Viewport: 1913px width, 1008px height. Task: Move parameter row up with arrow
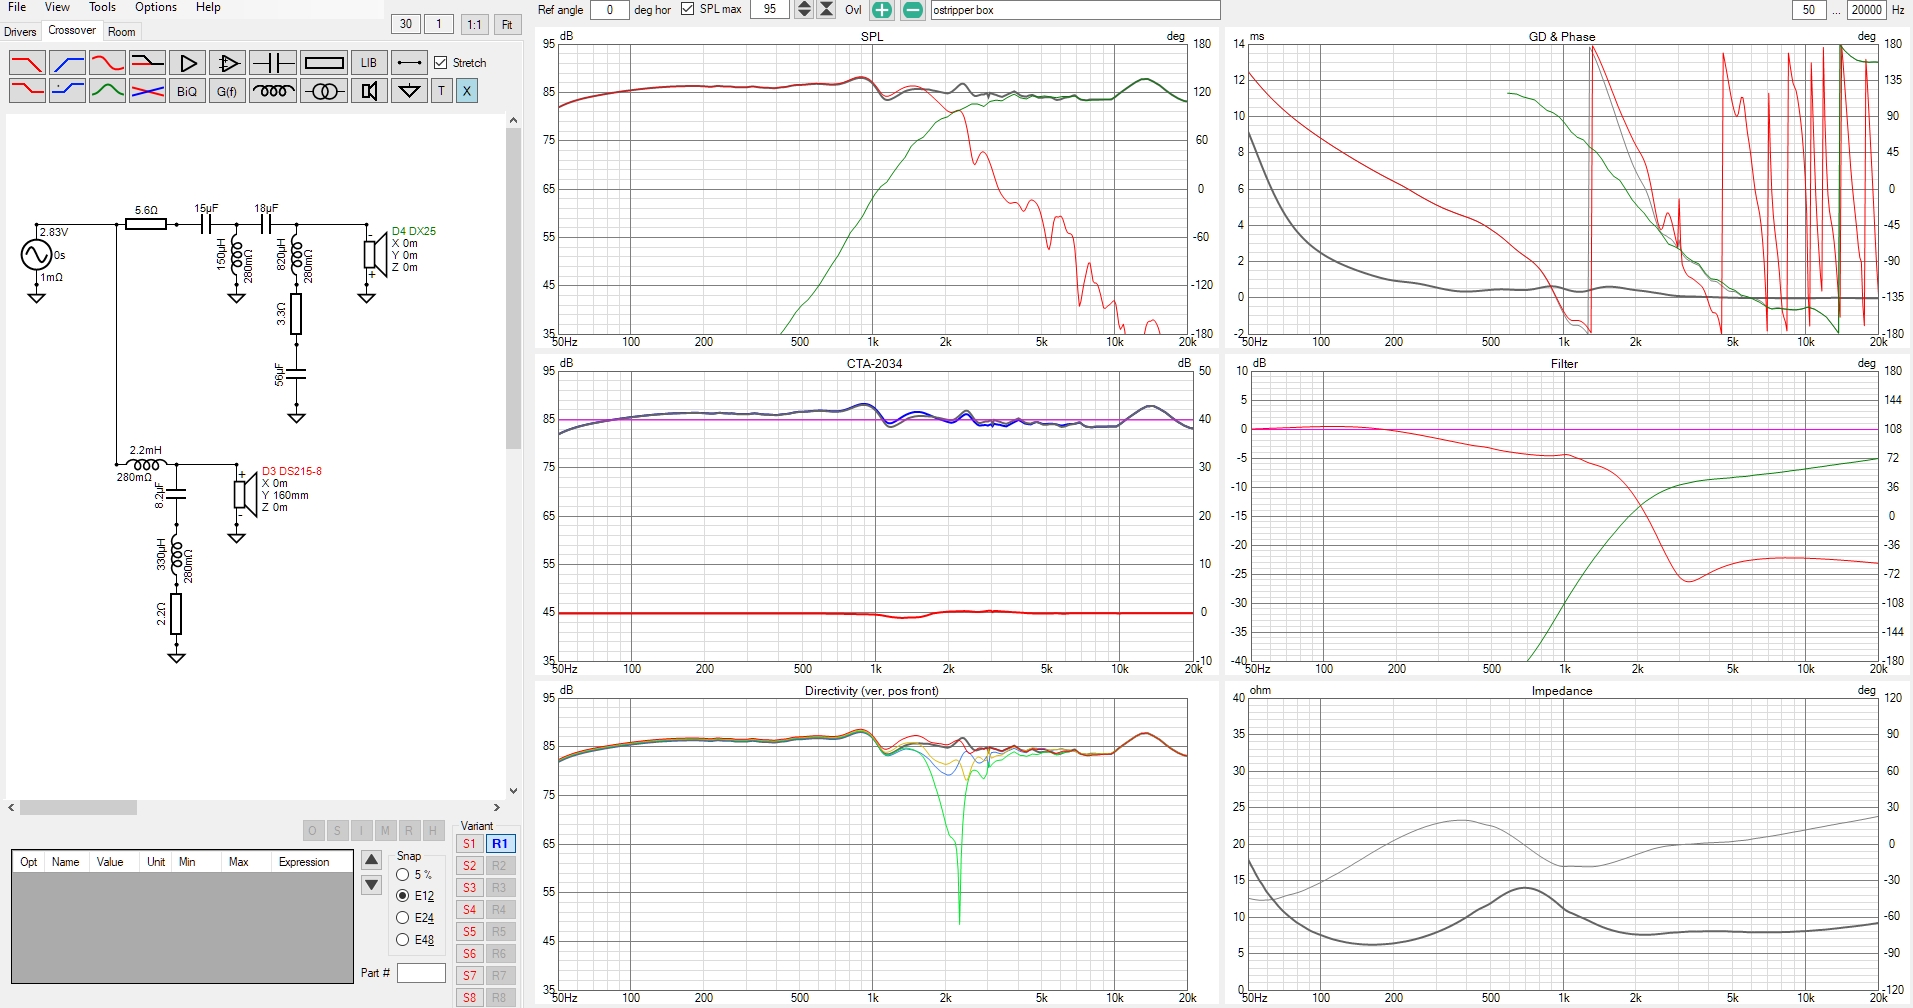(x=371, y=860)
